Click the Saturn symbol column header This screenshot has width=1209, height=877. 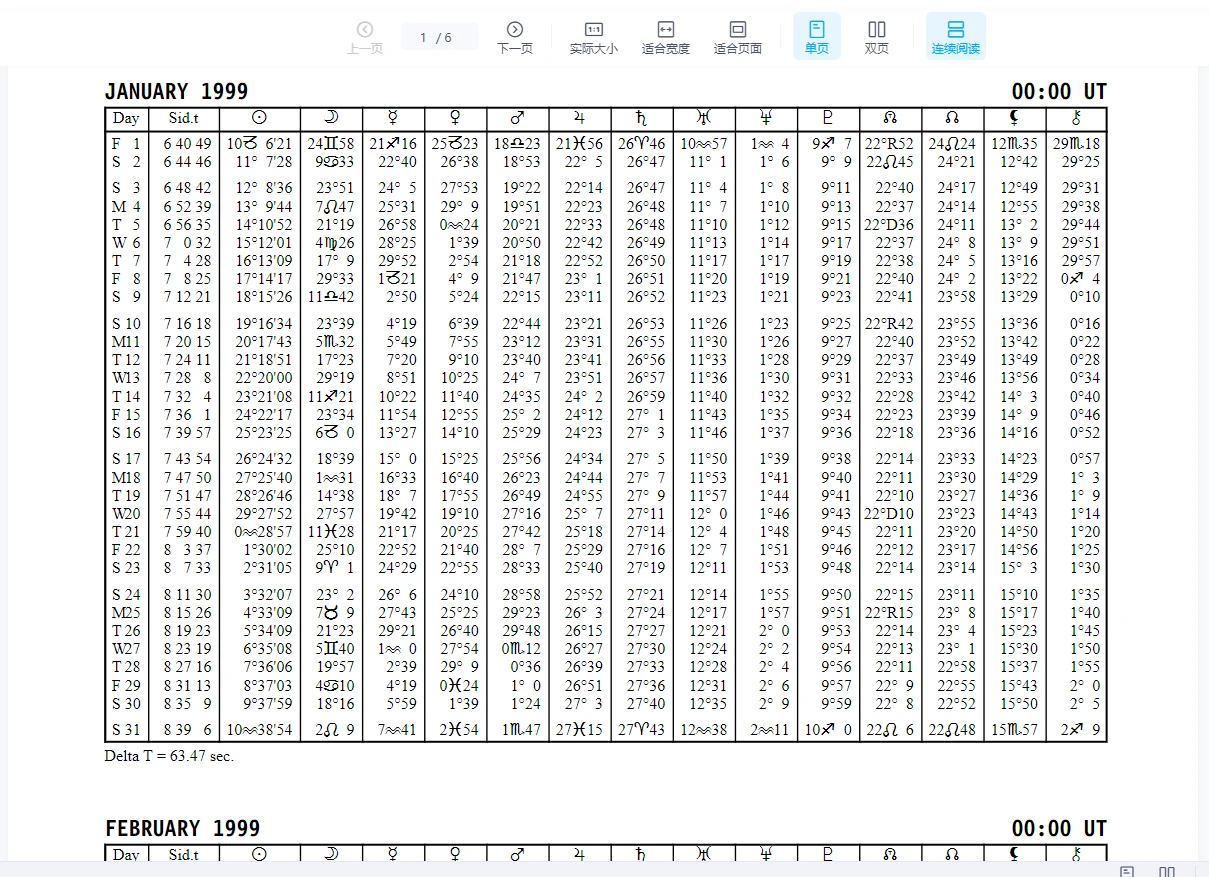(642, 119)
